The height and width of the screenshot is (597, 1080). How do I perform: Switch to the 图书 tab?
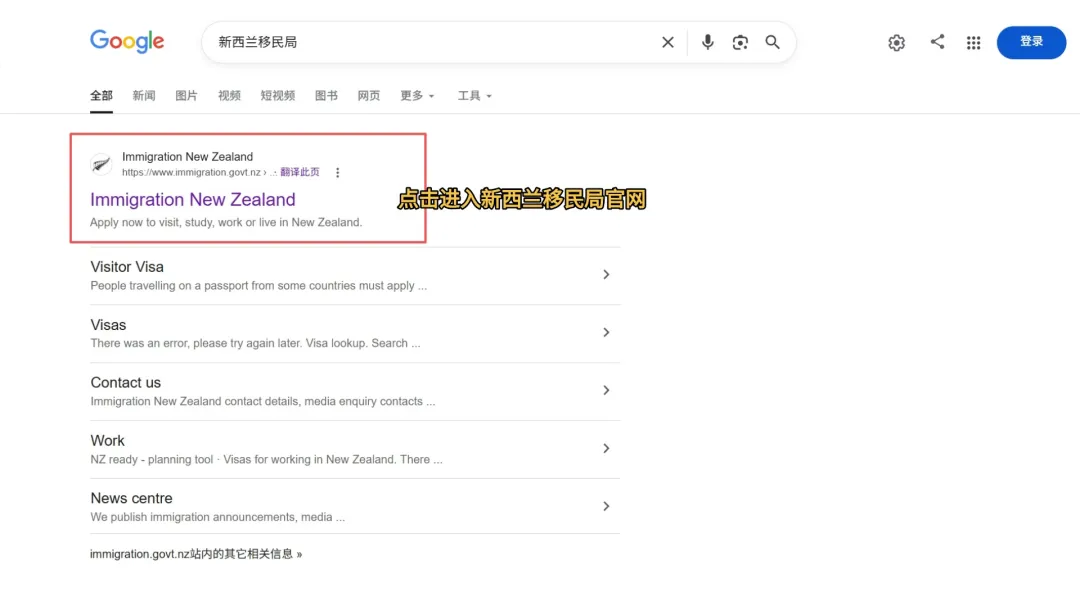(x=326, y=96)
